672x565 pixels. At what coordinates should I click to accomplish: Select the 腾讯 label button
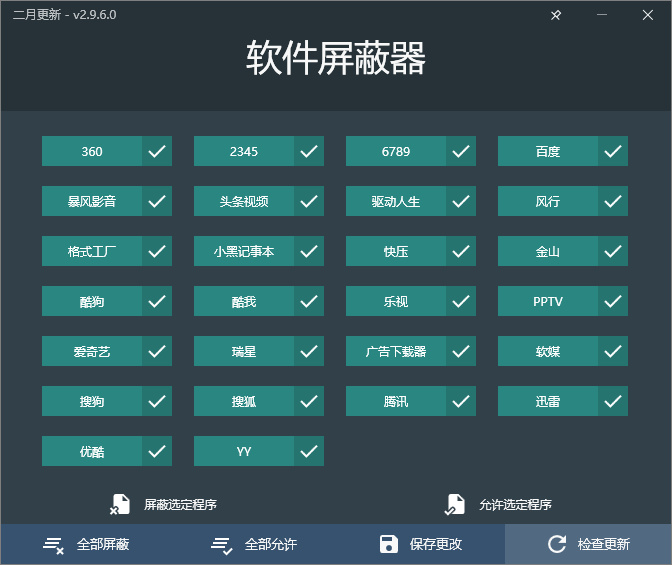[396, 401]
